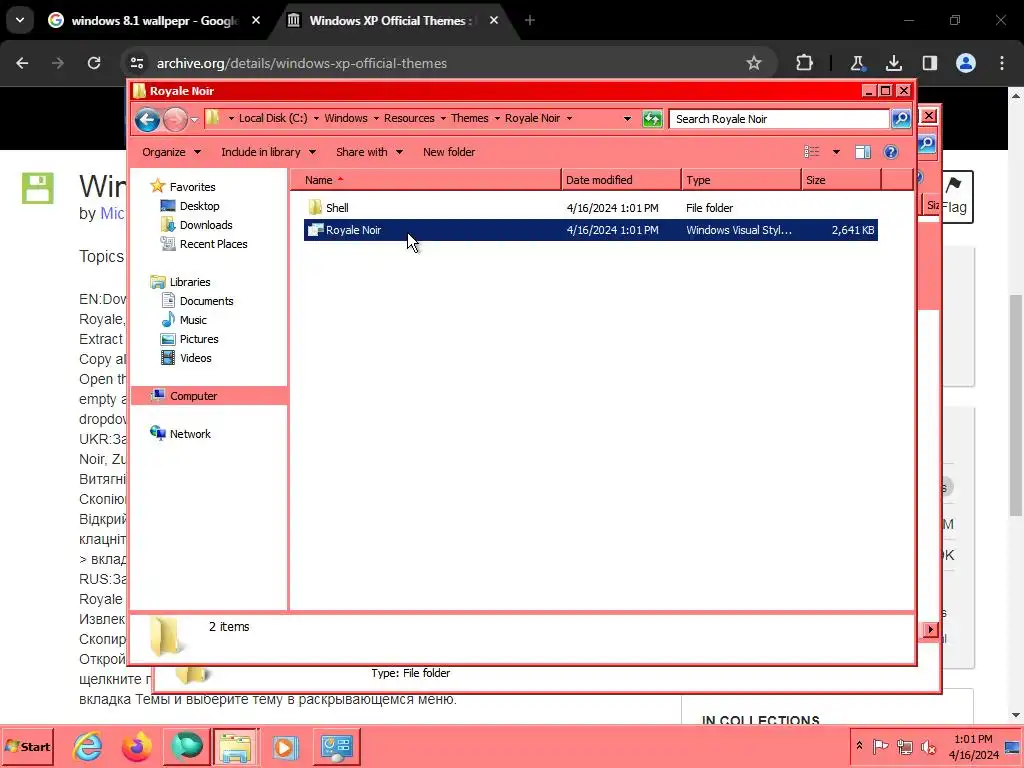Sort files by Type column

[741, 180]
